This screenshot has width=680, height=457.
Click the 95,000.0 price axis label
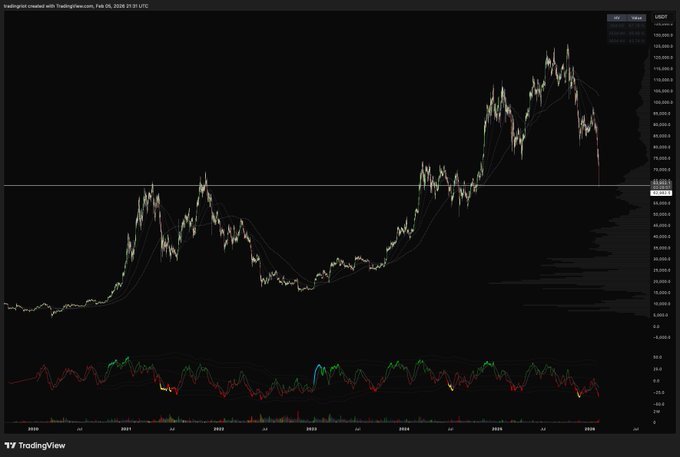coord(664,114)
